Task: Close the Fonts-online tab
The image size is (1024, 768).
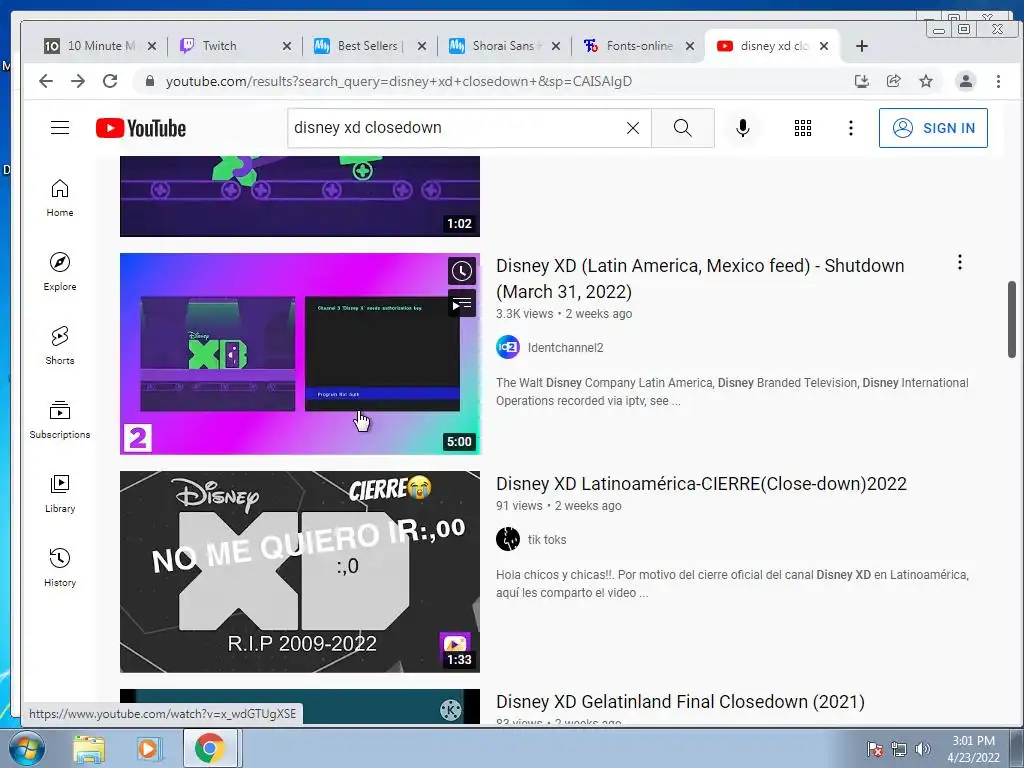Action: [690, 46]
